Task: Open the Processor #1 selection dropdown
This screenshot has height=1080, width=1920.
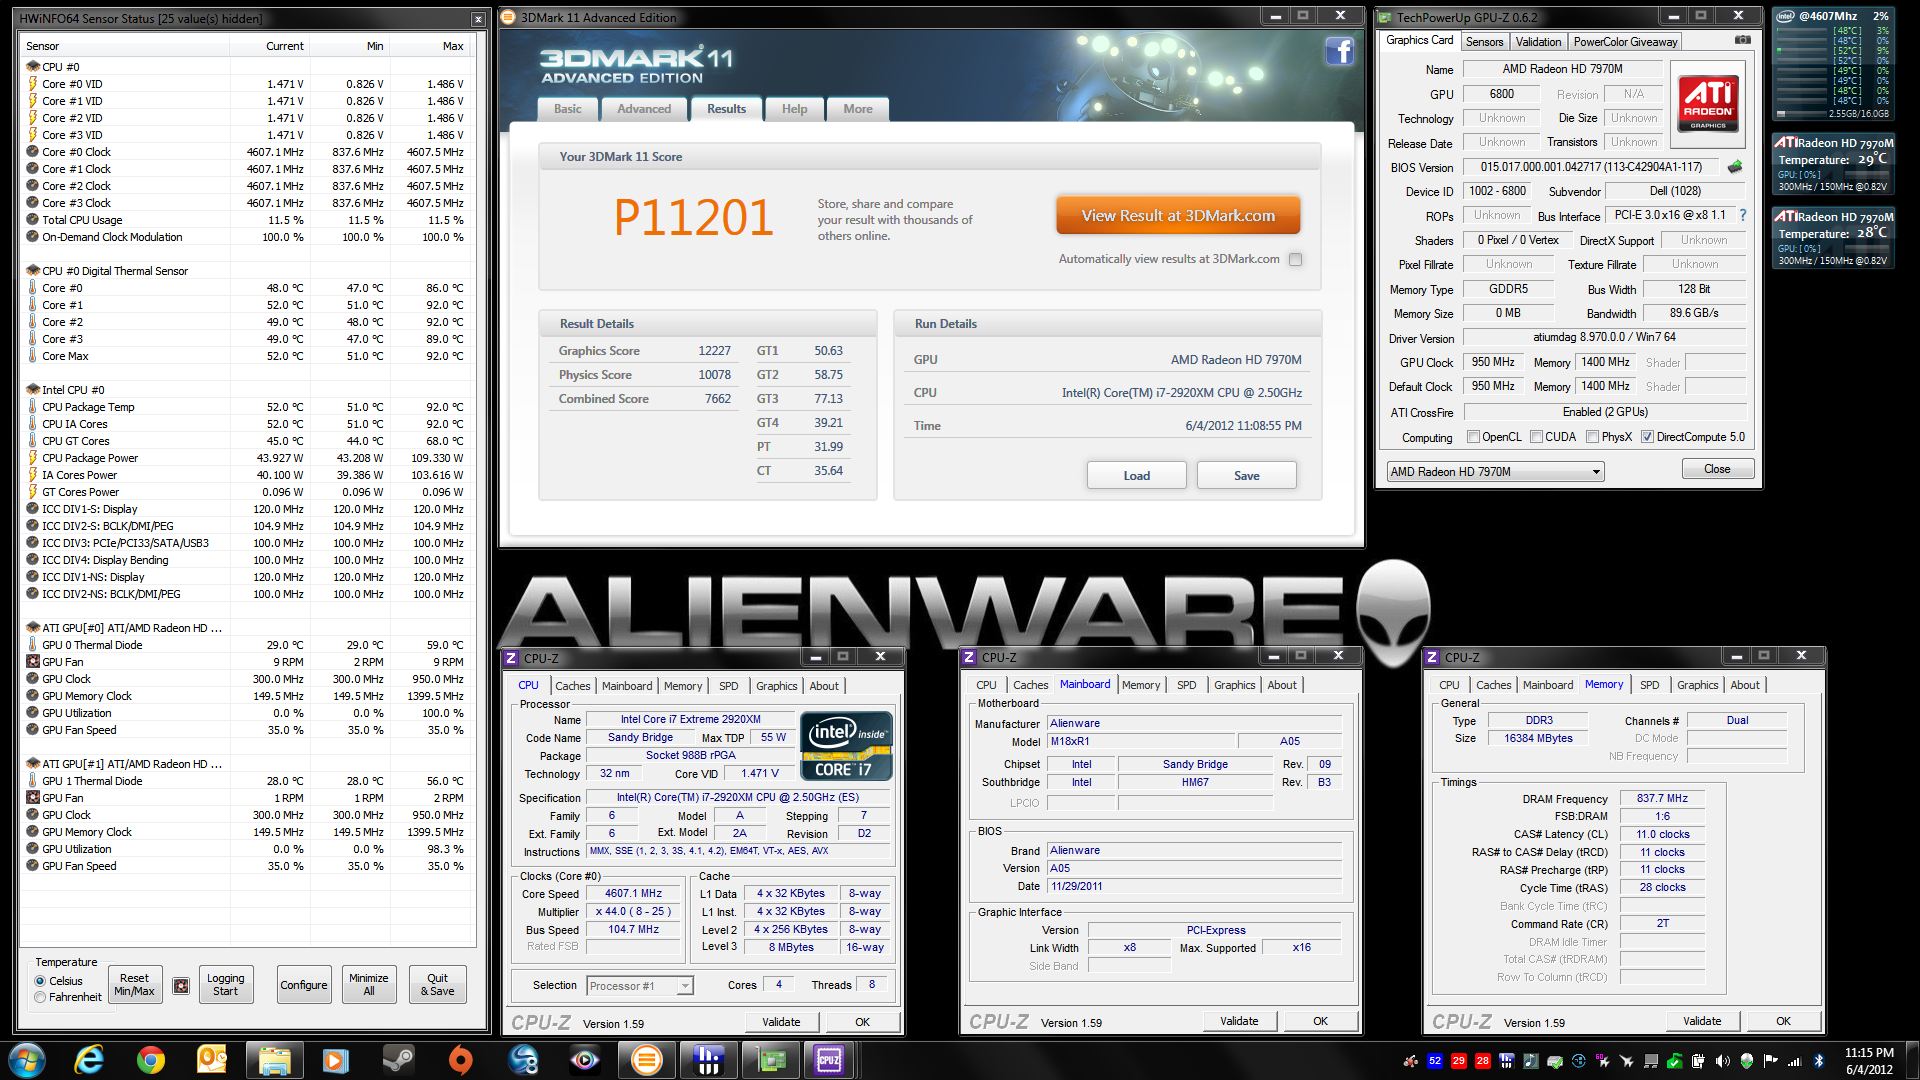Action: click(x=640, y=986)
